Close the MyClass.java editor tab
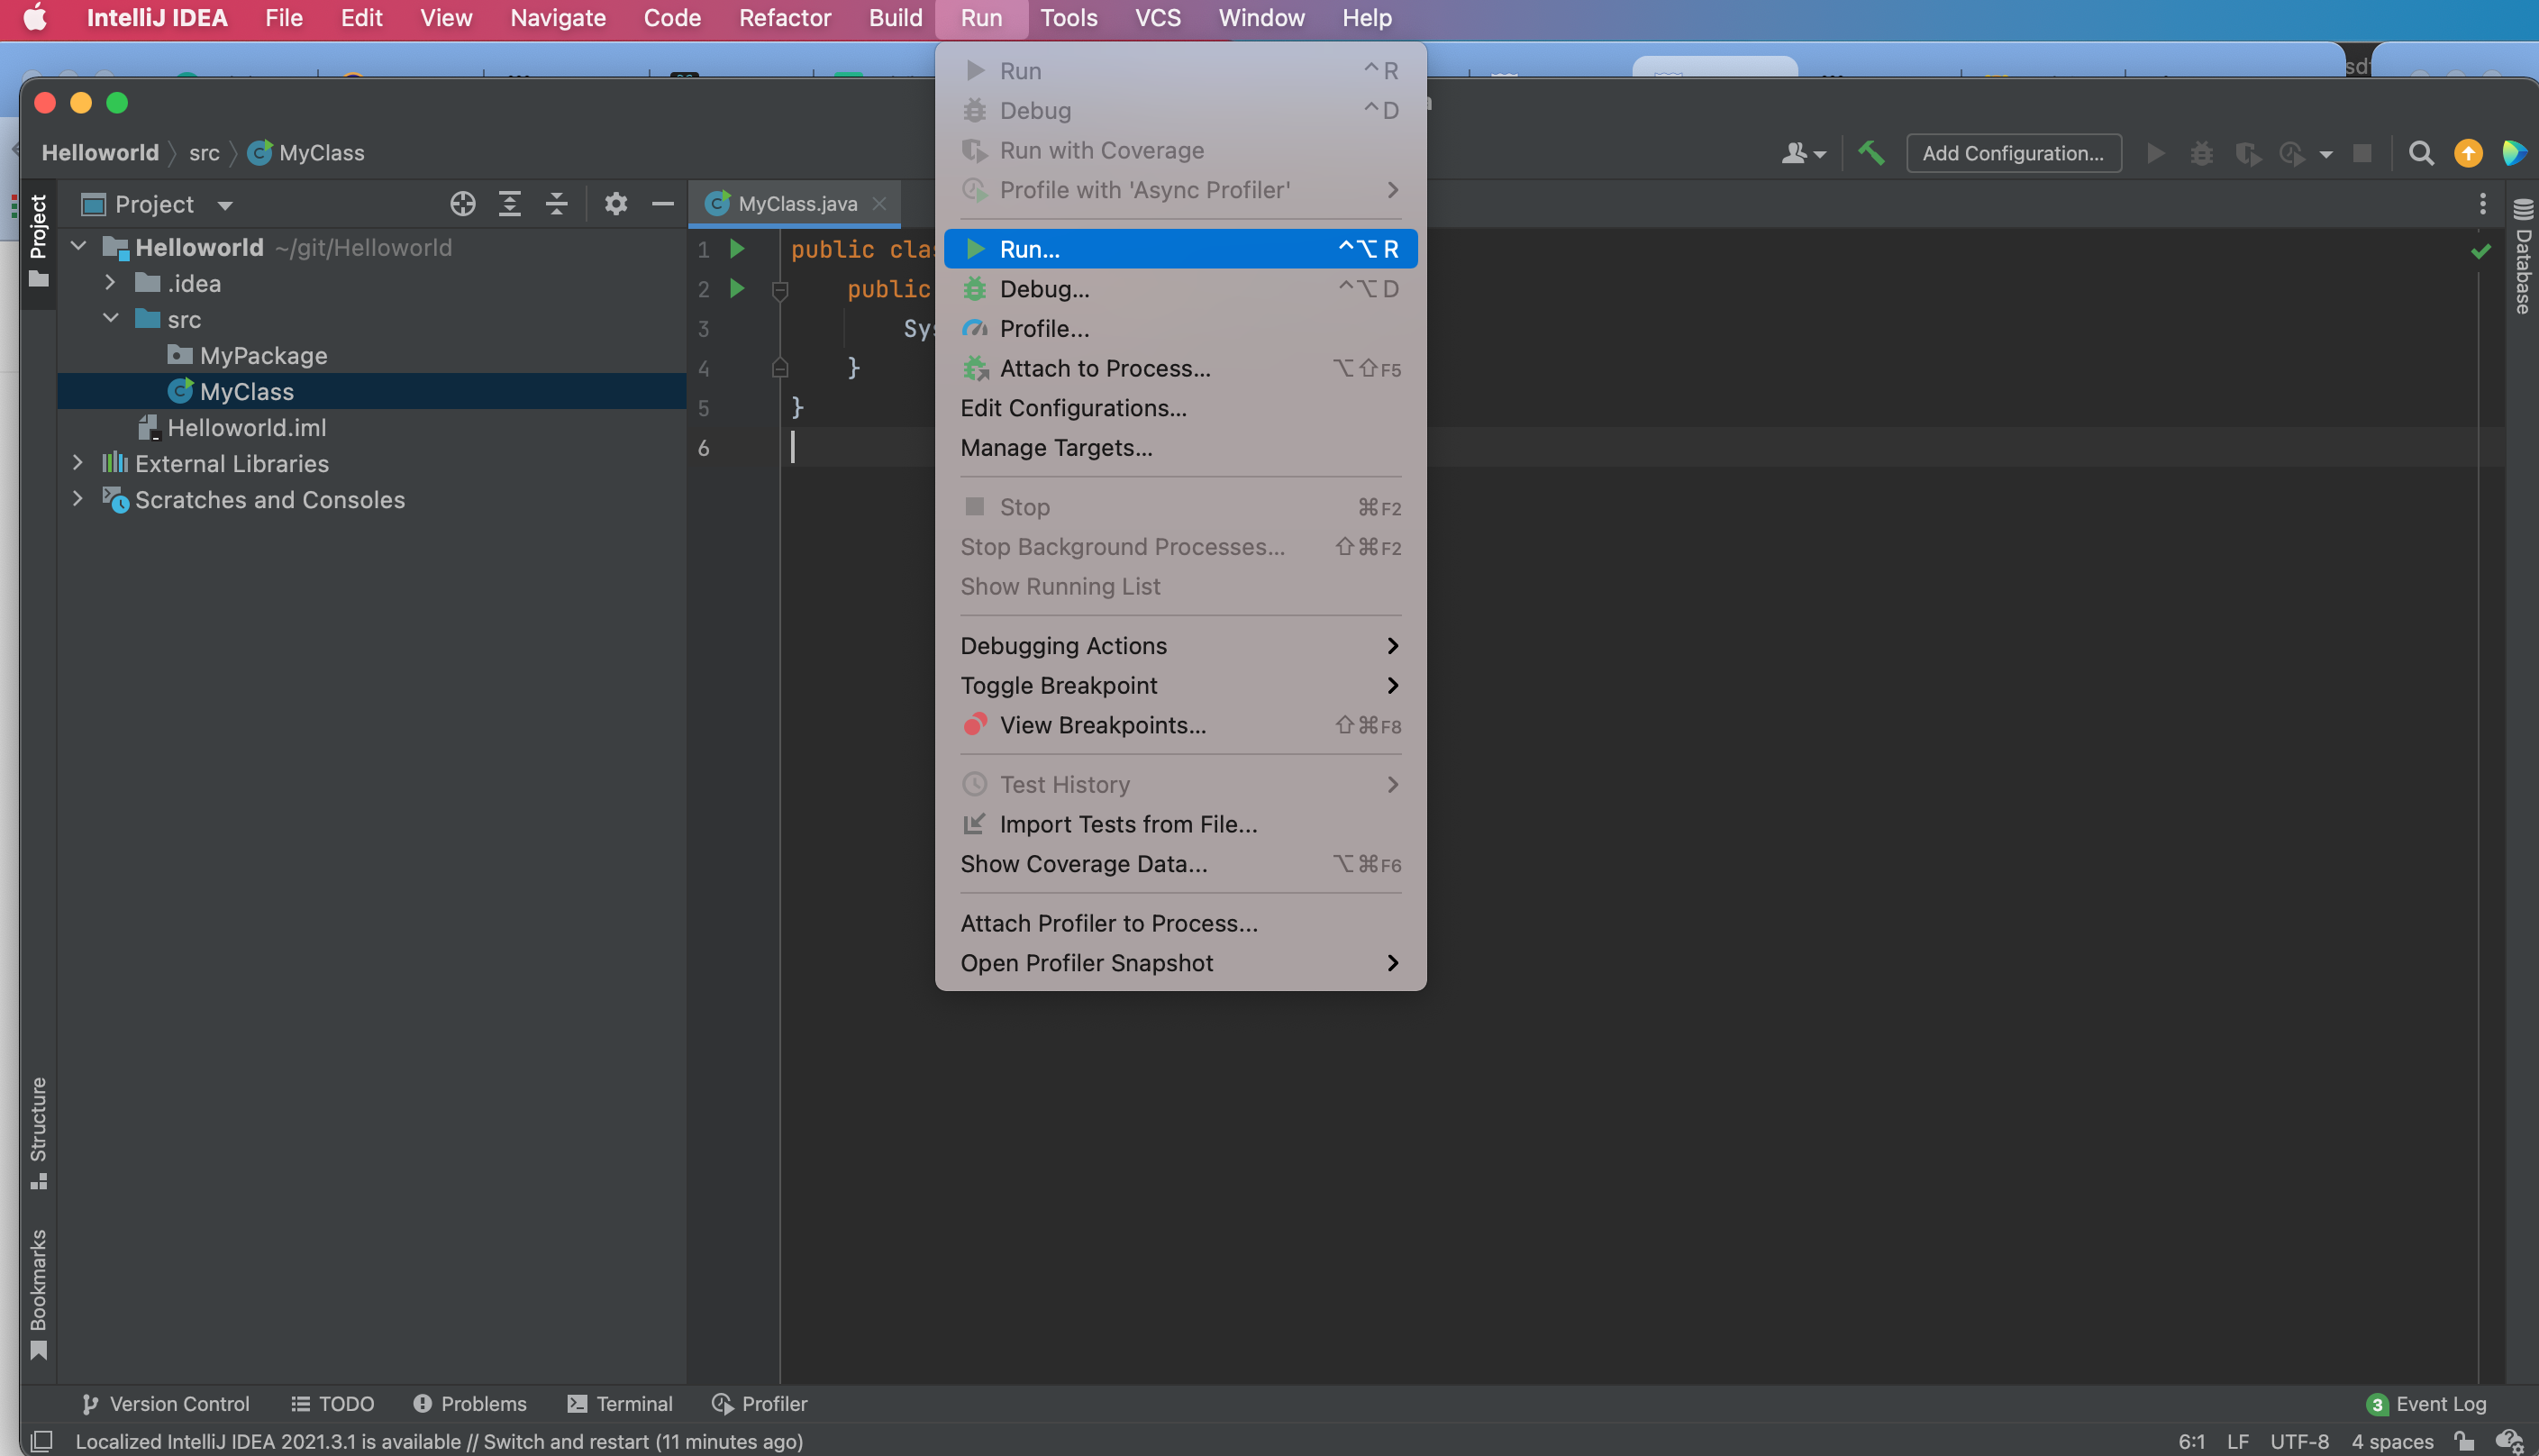Viewport: 2539px width, 1456px height. (x=879, y=204)
